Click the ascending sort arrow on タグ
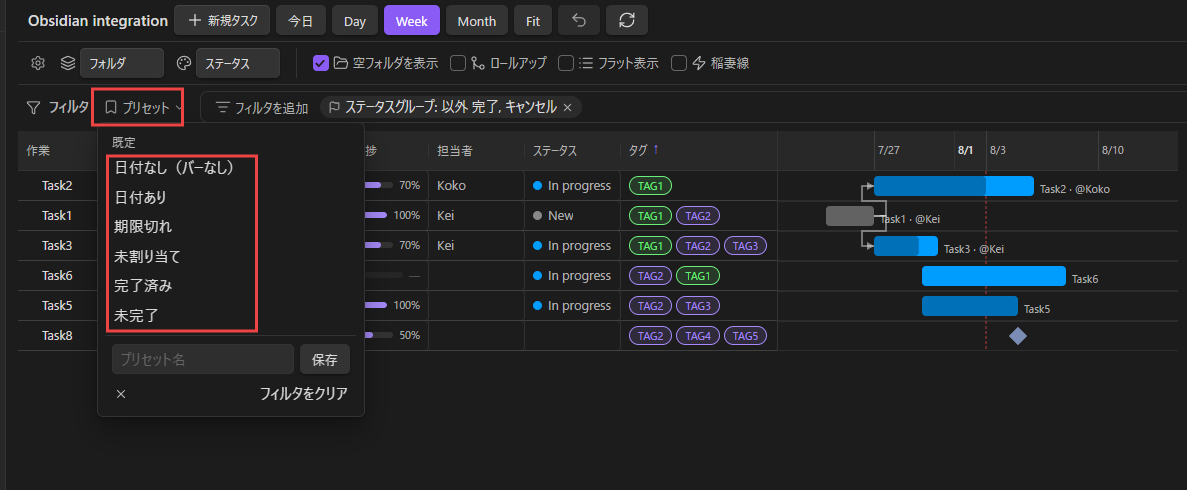The height and width of the screenshot is (490, 1187). click(656, 150)
